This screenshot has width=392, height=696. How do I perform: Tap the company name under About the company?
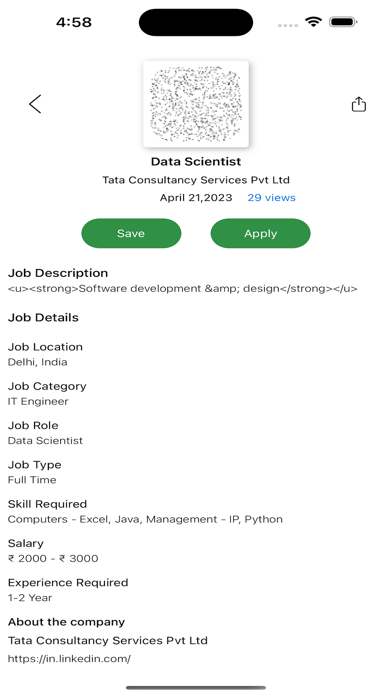[x=108, y=641]
